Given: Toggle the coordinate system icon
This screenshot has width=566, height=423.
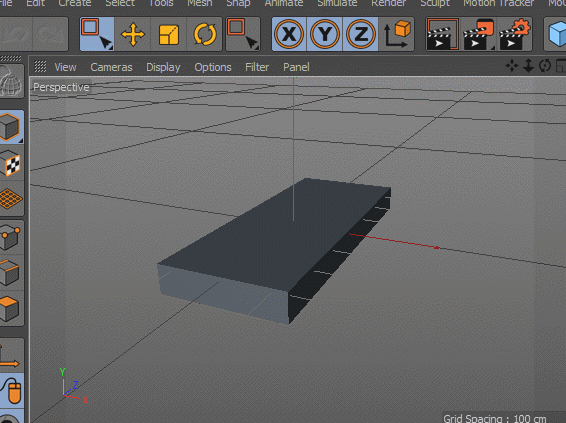Looking at the screenshot, I should point(397,34).
